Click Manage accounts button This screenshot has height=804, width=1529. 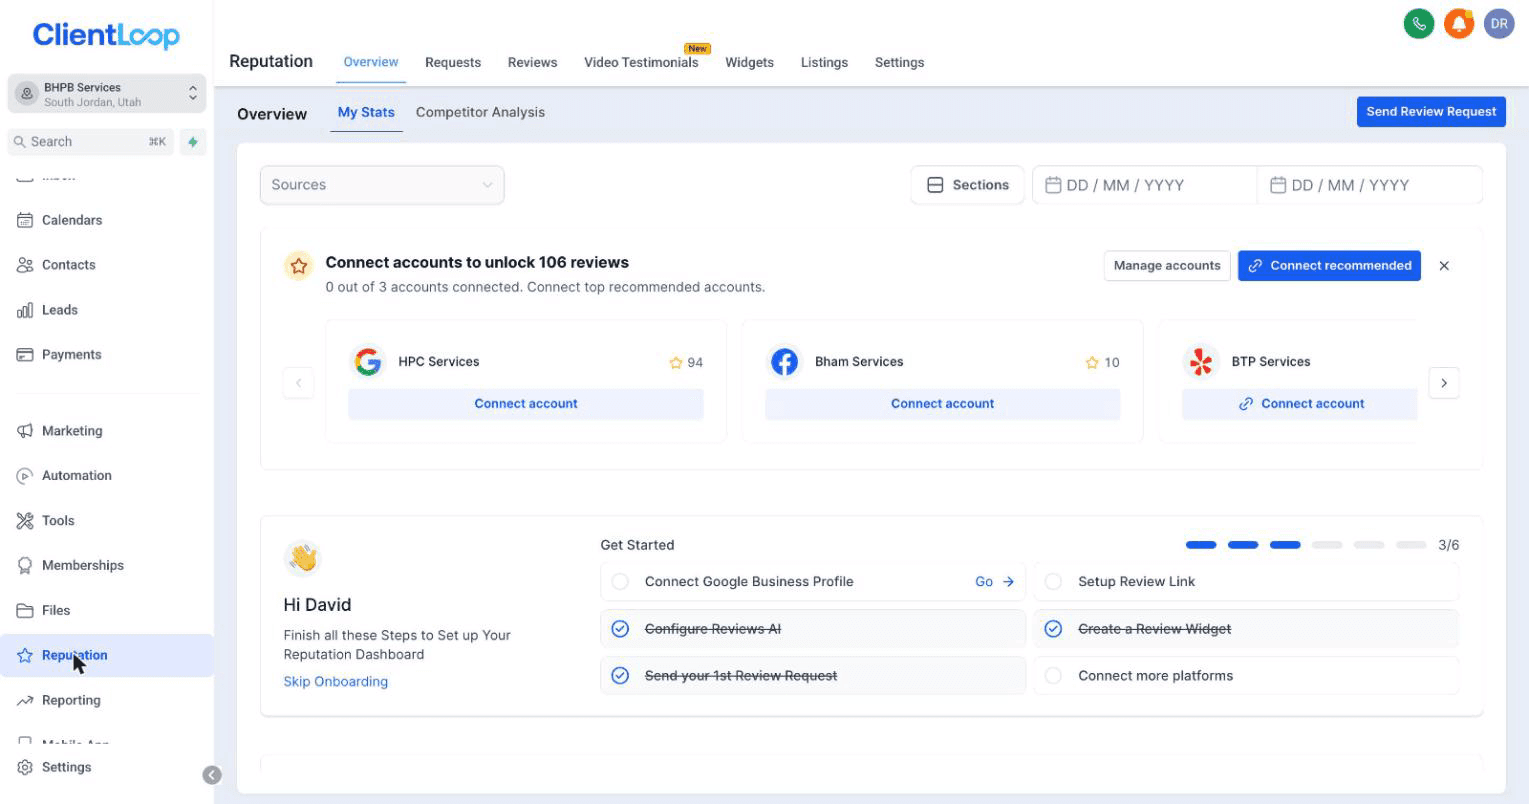click(1167, 266)
